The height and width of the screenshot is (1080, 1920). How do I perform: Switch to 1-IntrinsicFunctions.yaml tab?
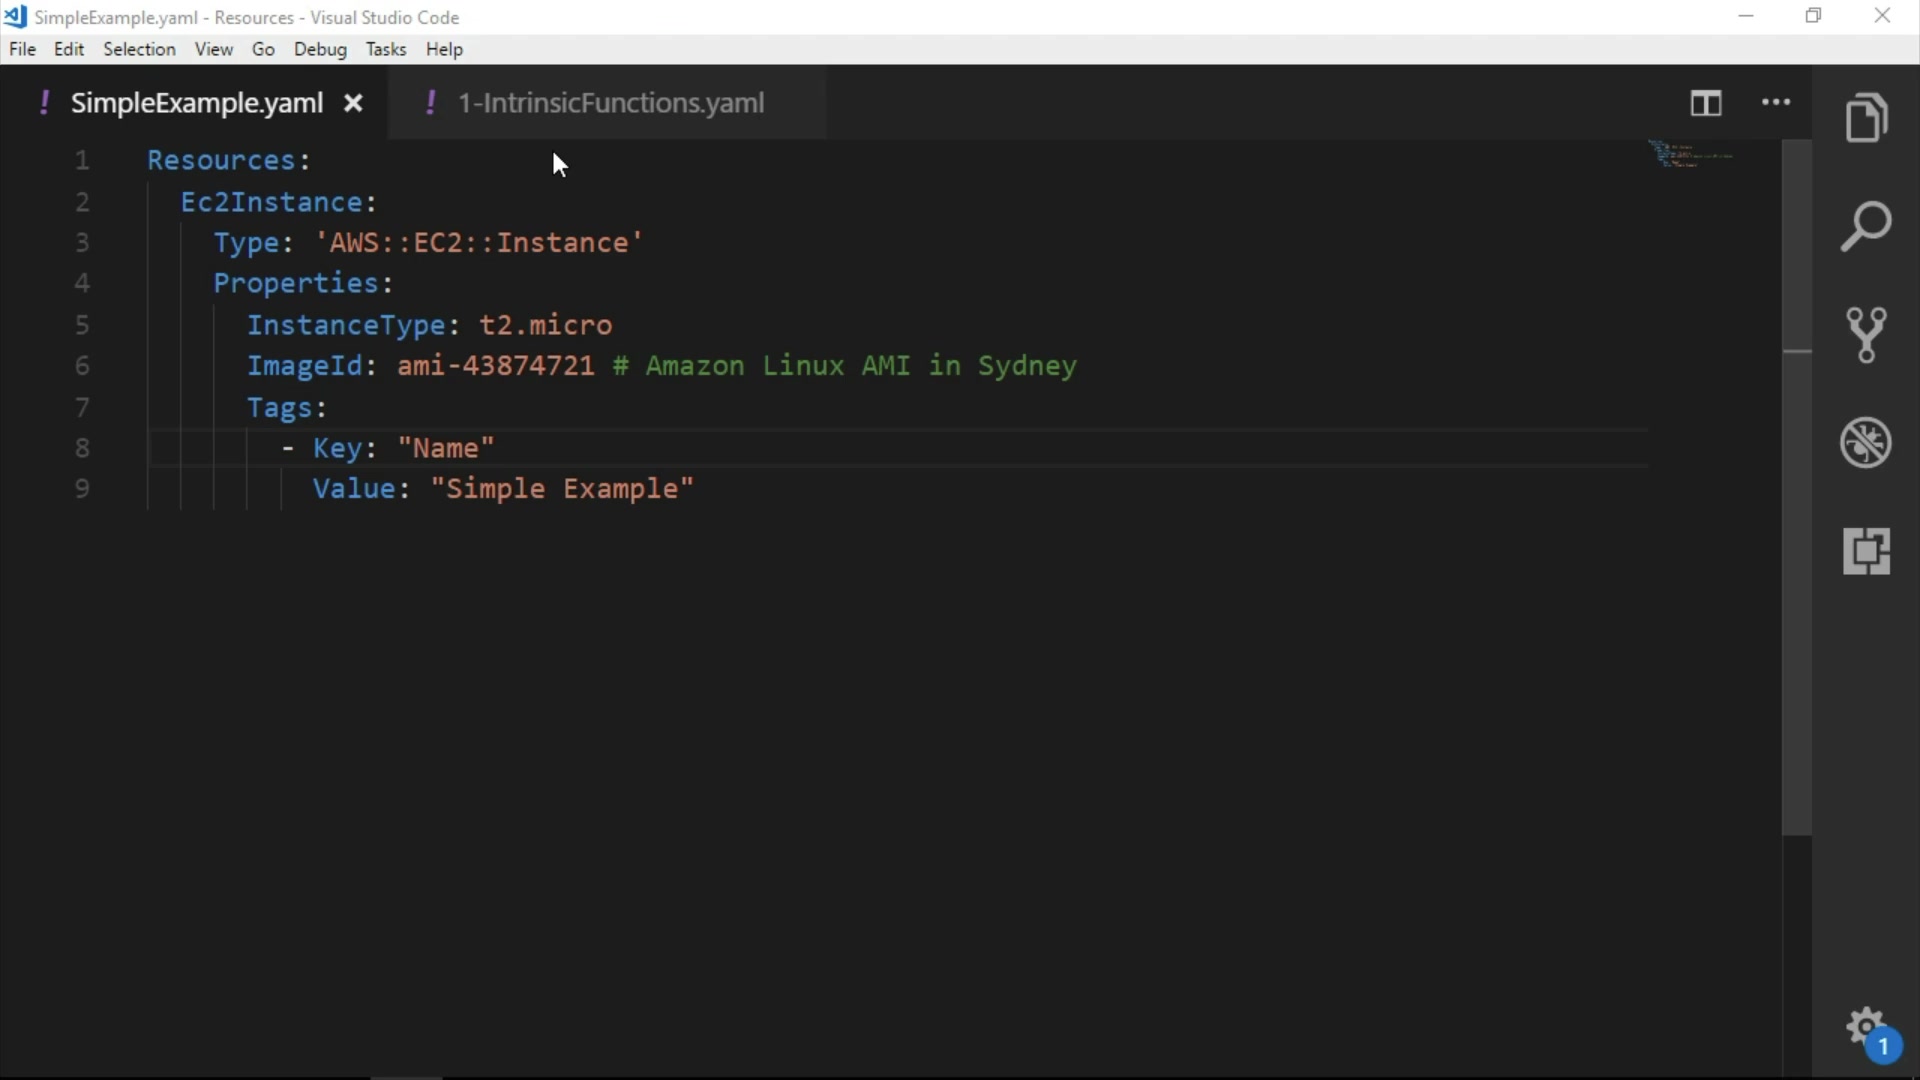(x=610, y=103)
